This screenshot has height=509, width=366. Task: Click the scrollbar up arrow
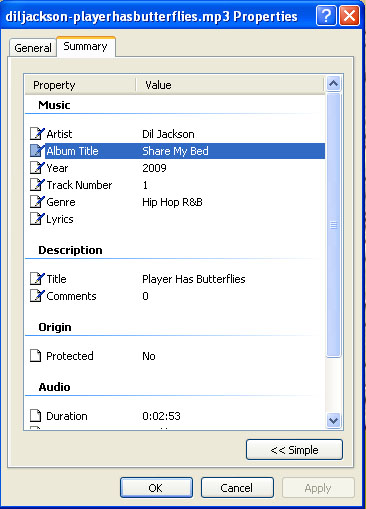pyautogui.click(x=334, y=84)
